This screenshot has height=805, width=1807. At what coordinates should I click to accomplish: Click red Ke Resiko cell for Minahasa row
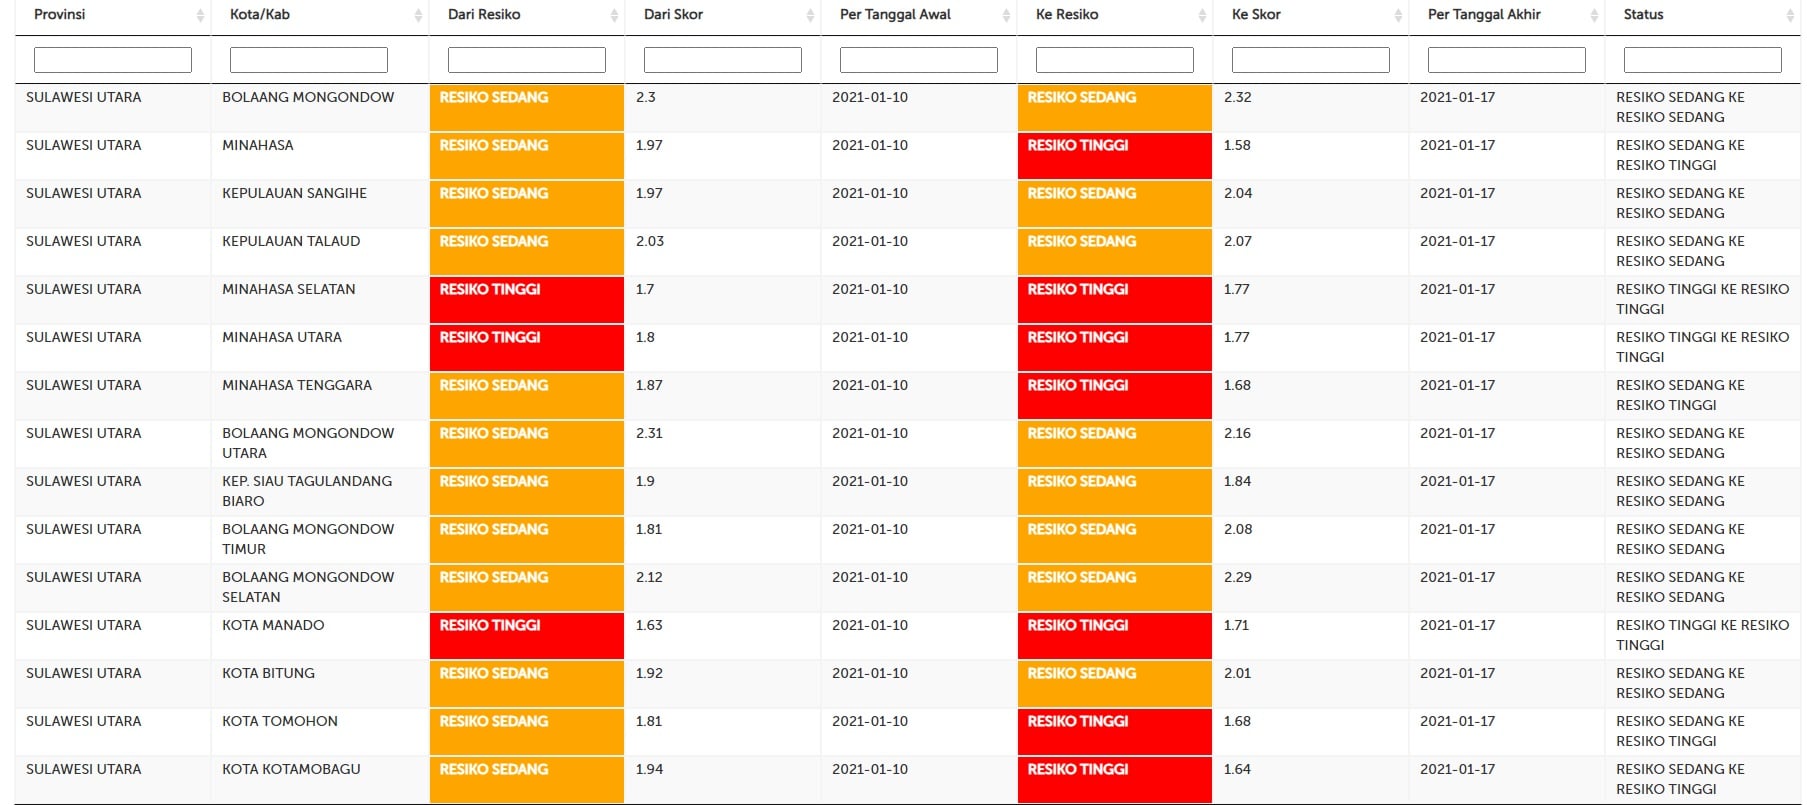(x=1115, y=156)
